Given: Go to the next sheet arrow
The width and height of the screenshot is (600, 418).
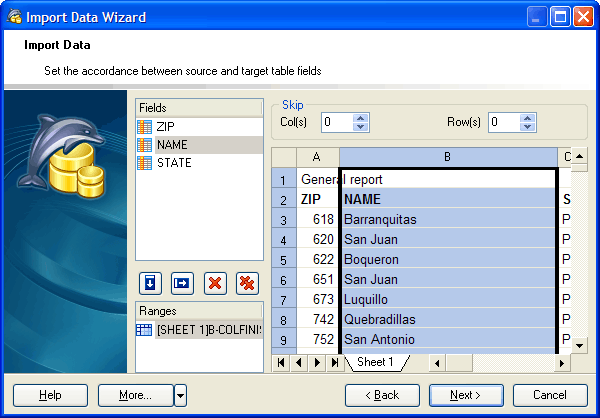Looking at the screenshot, I should click(317, 362).
